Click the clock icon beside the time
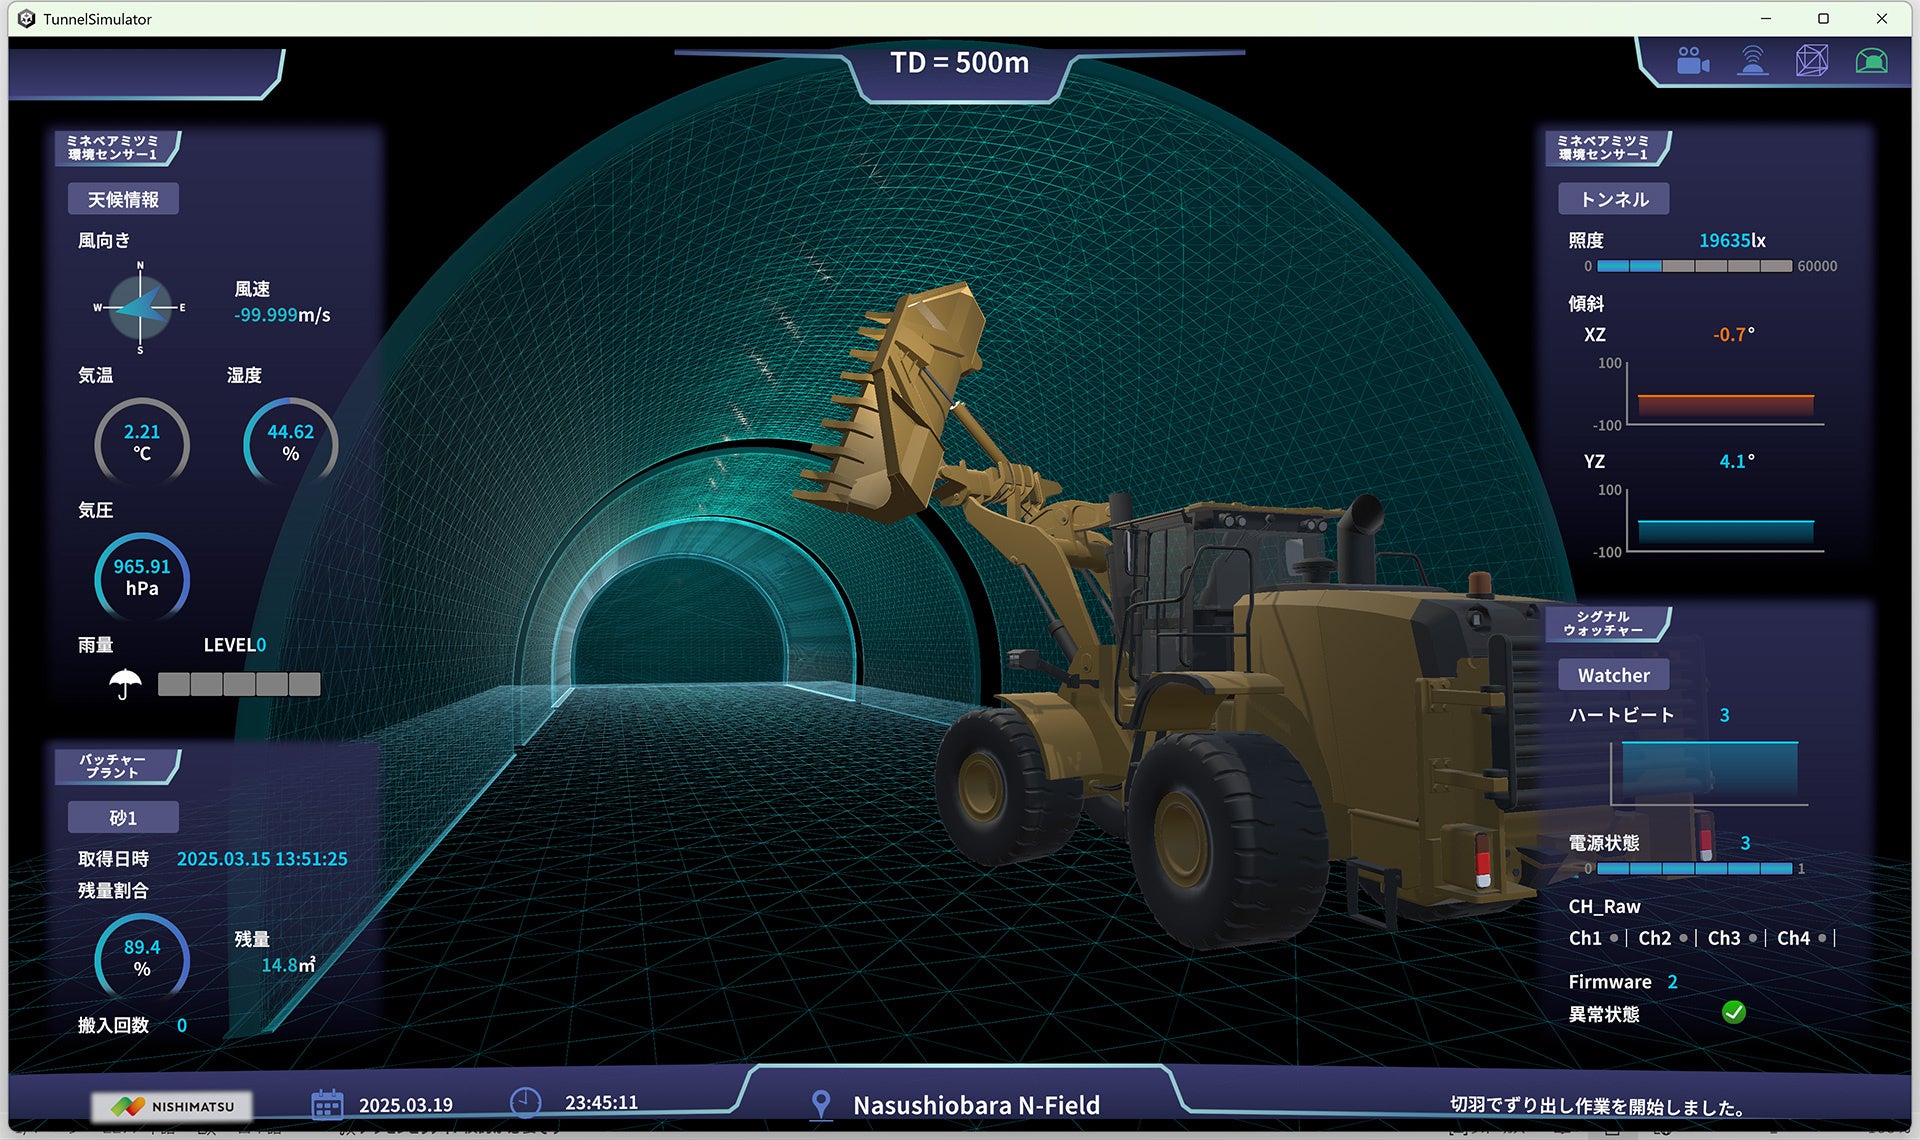This screenshot has height=1140, width=1920. (x=525, y=1103)
